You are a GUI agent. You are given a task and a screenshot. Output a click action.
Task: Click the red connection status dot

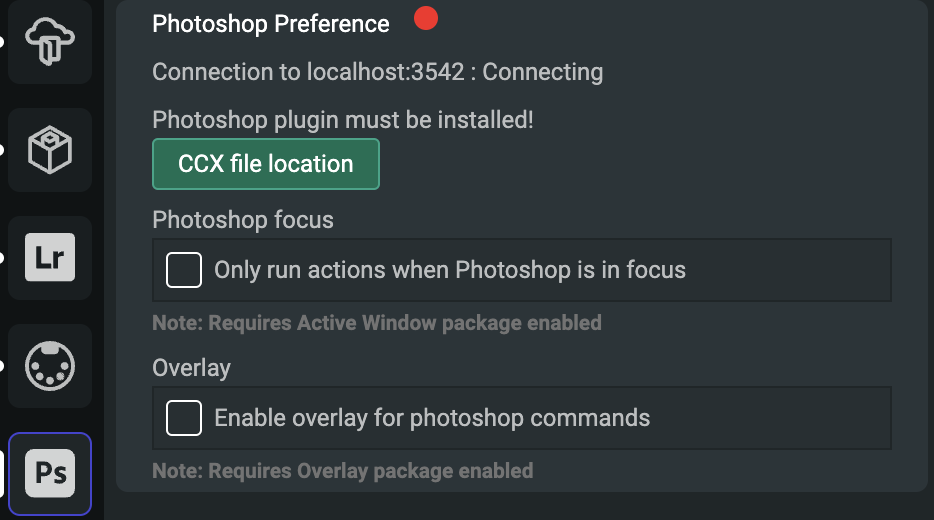[426, 18]
